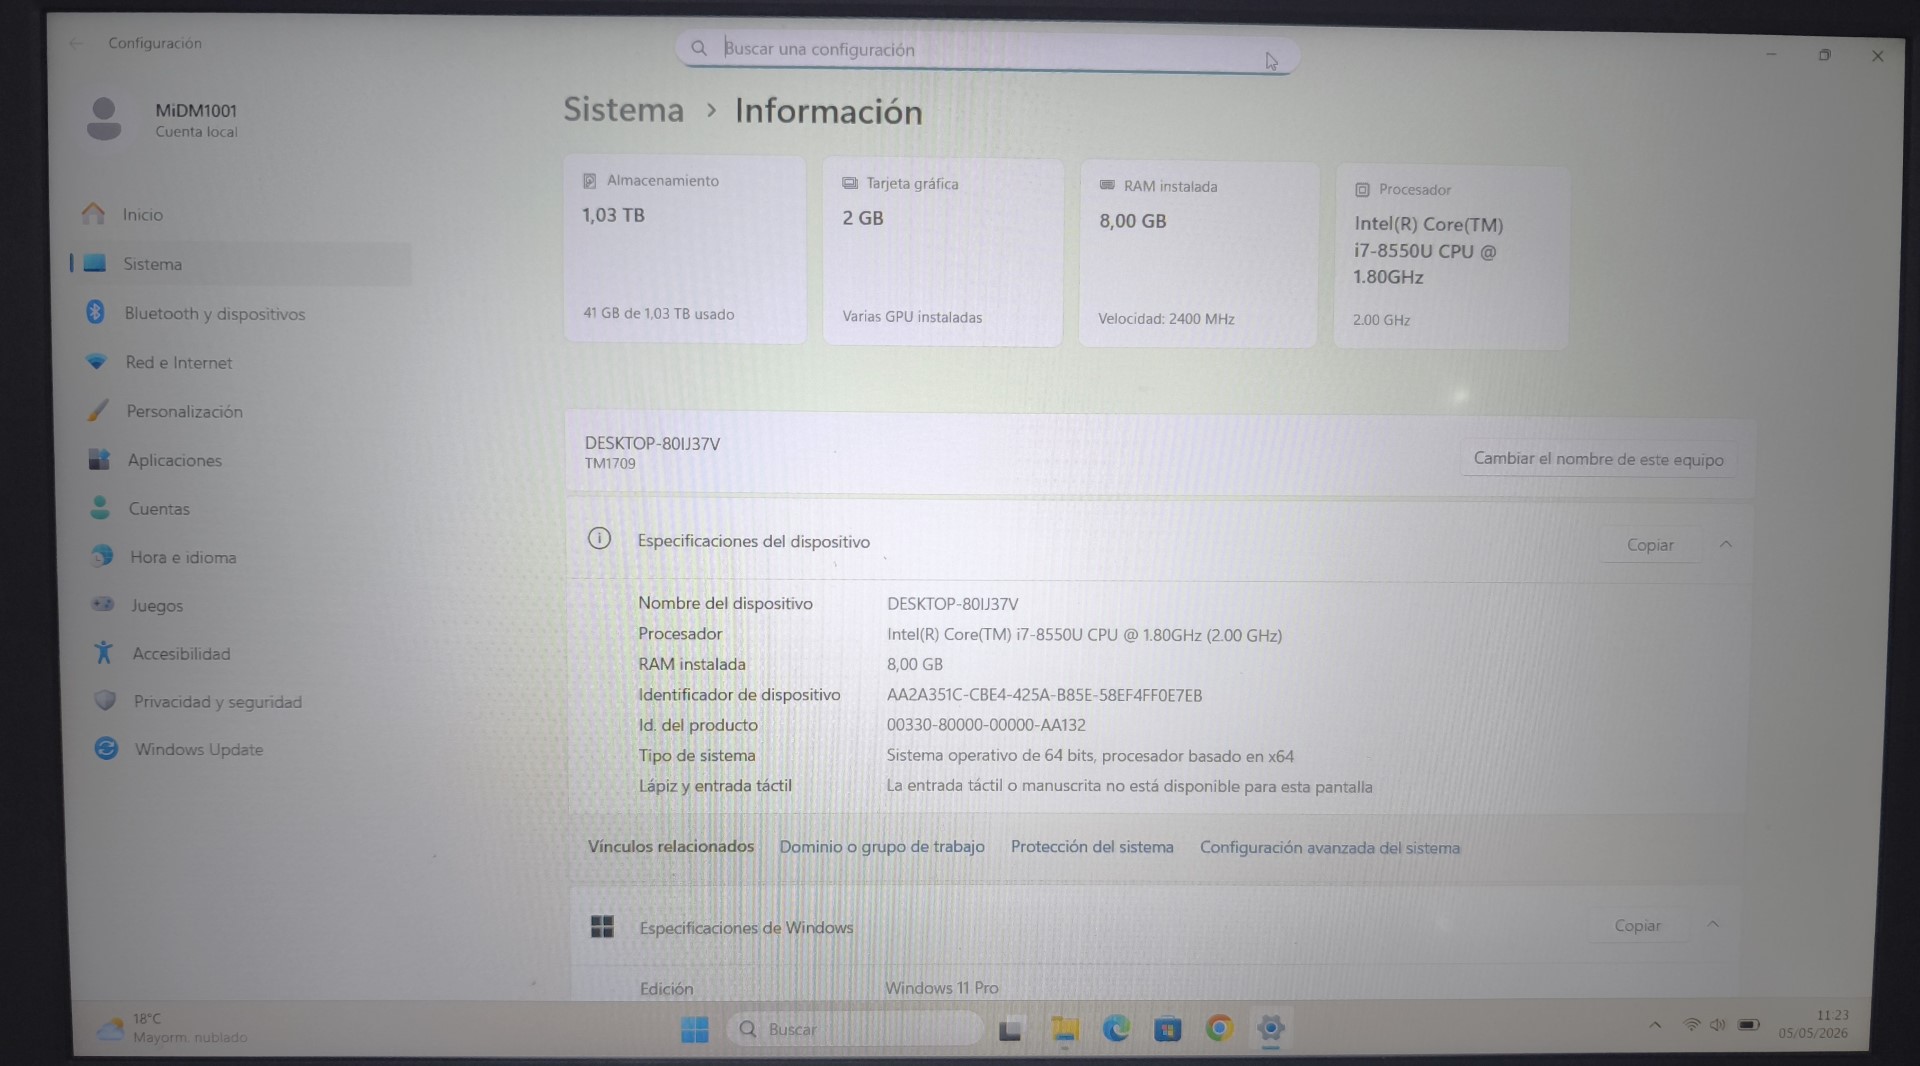Copy the device specifications with Copiar
1920x1066 pixels.
[x=1650, y=545]
